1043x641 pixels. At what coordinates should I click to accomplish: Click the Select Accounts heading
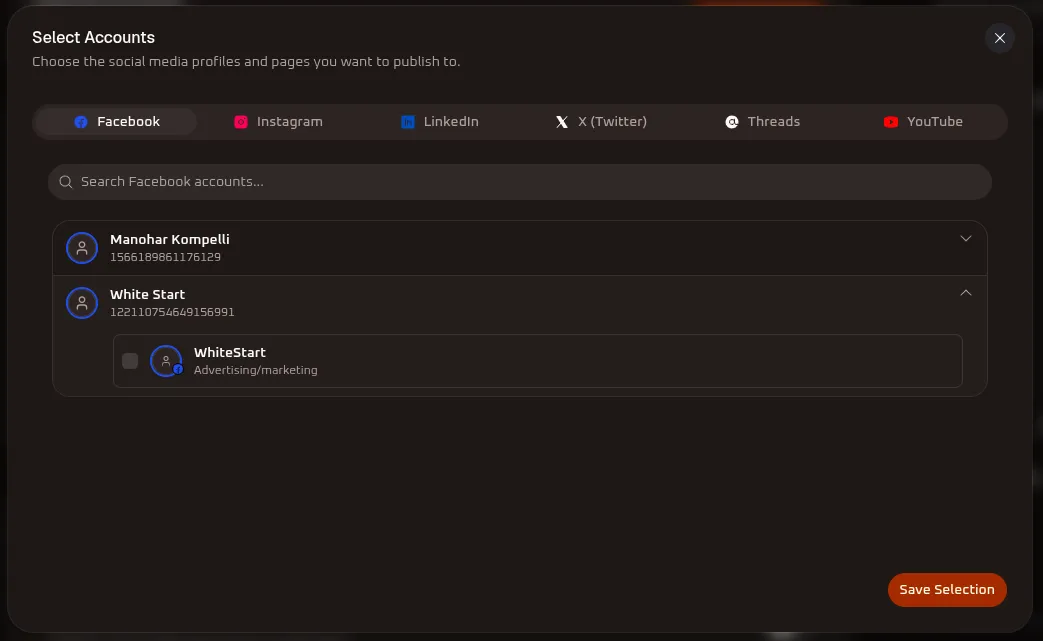93,37
